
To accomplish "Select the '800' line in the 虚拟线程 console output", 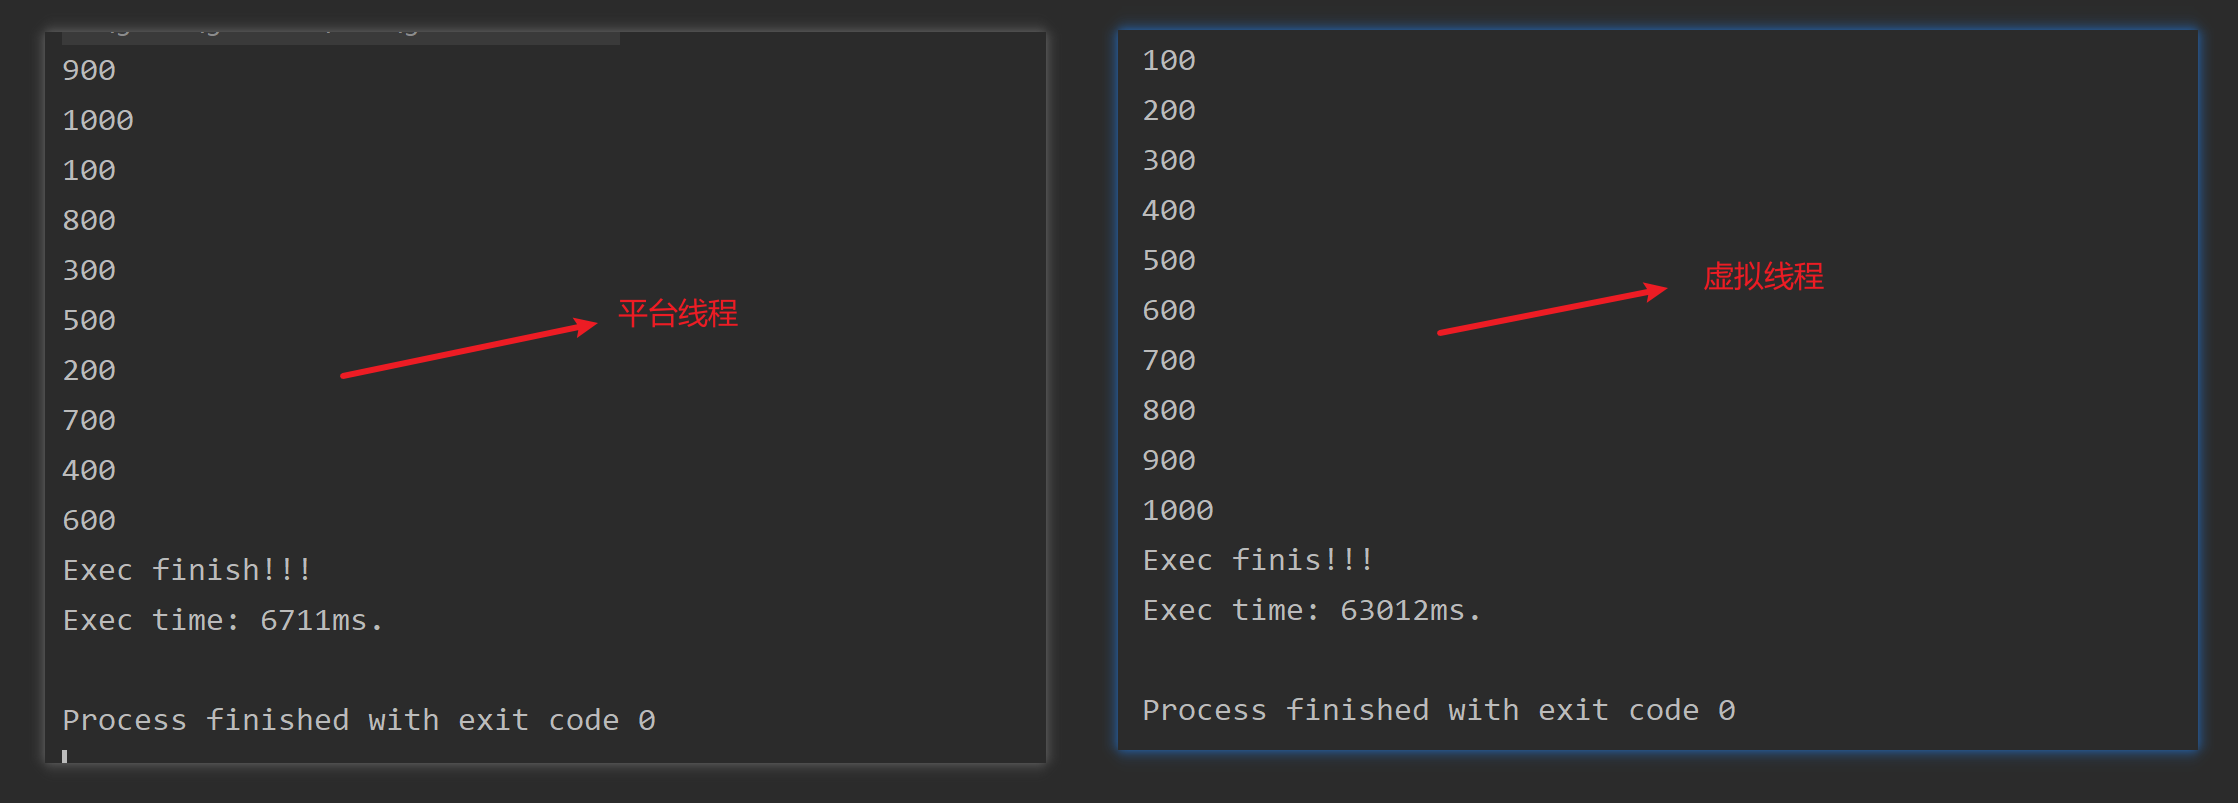I will pyautogui.click(x=1169, y=411).
